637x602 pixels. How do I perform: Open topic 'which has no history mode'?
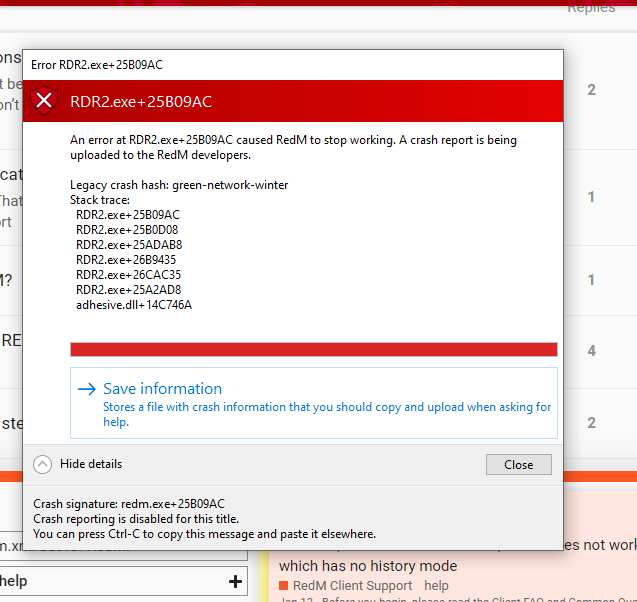pyautogui.click(x=368, y=566)
